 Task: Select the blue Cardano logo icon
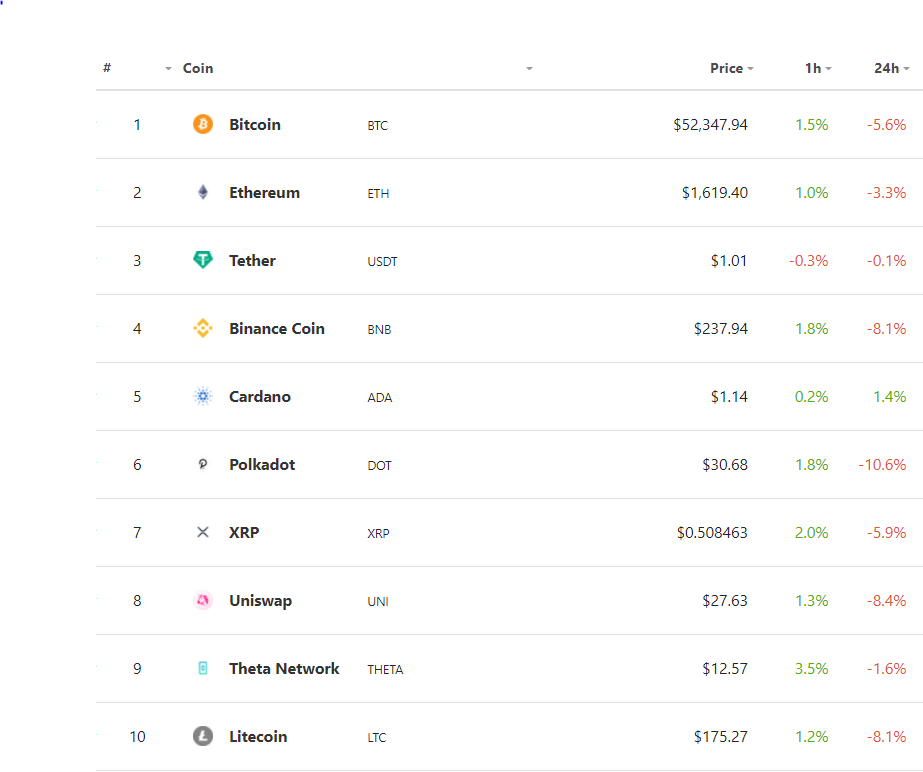tap(203, 397)
